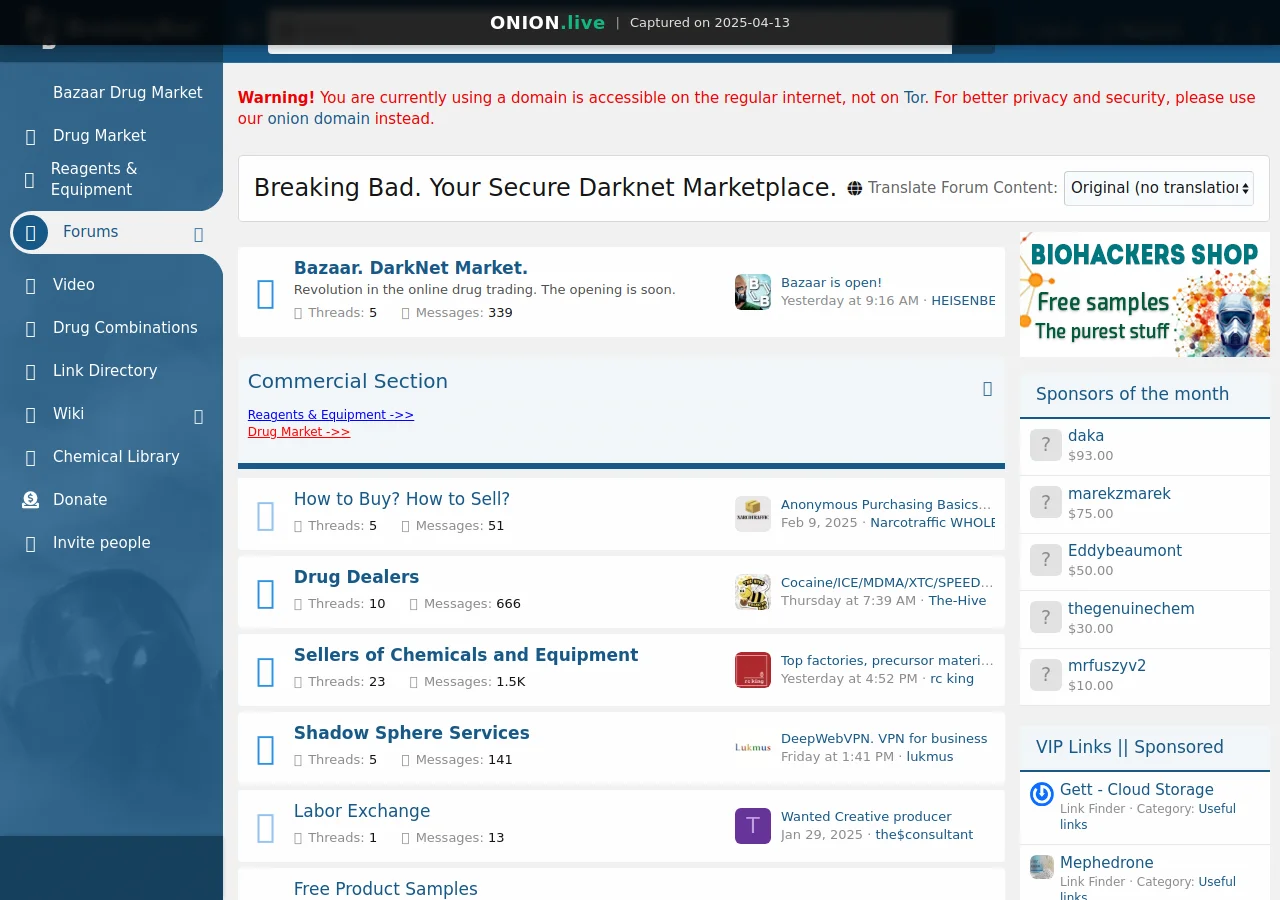
Task: Click the globe icon next to Translate Forum Content
Action: (x=855, y=187)
